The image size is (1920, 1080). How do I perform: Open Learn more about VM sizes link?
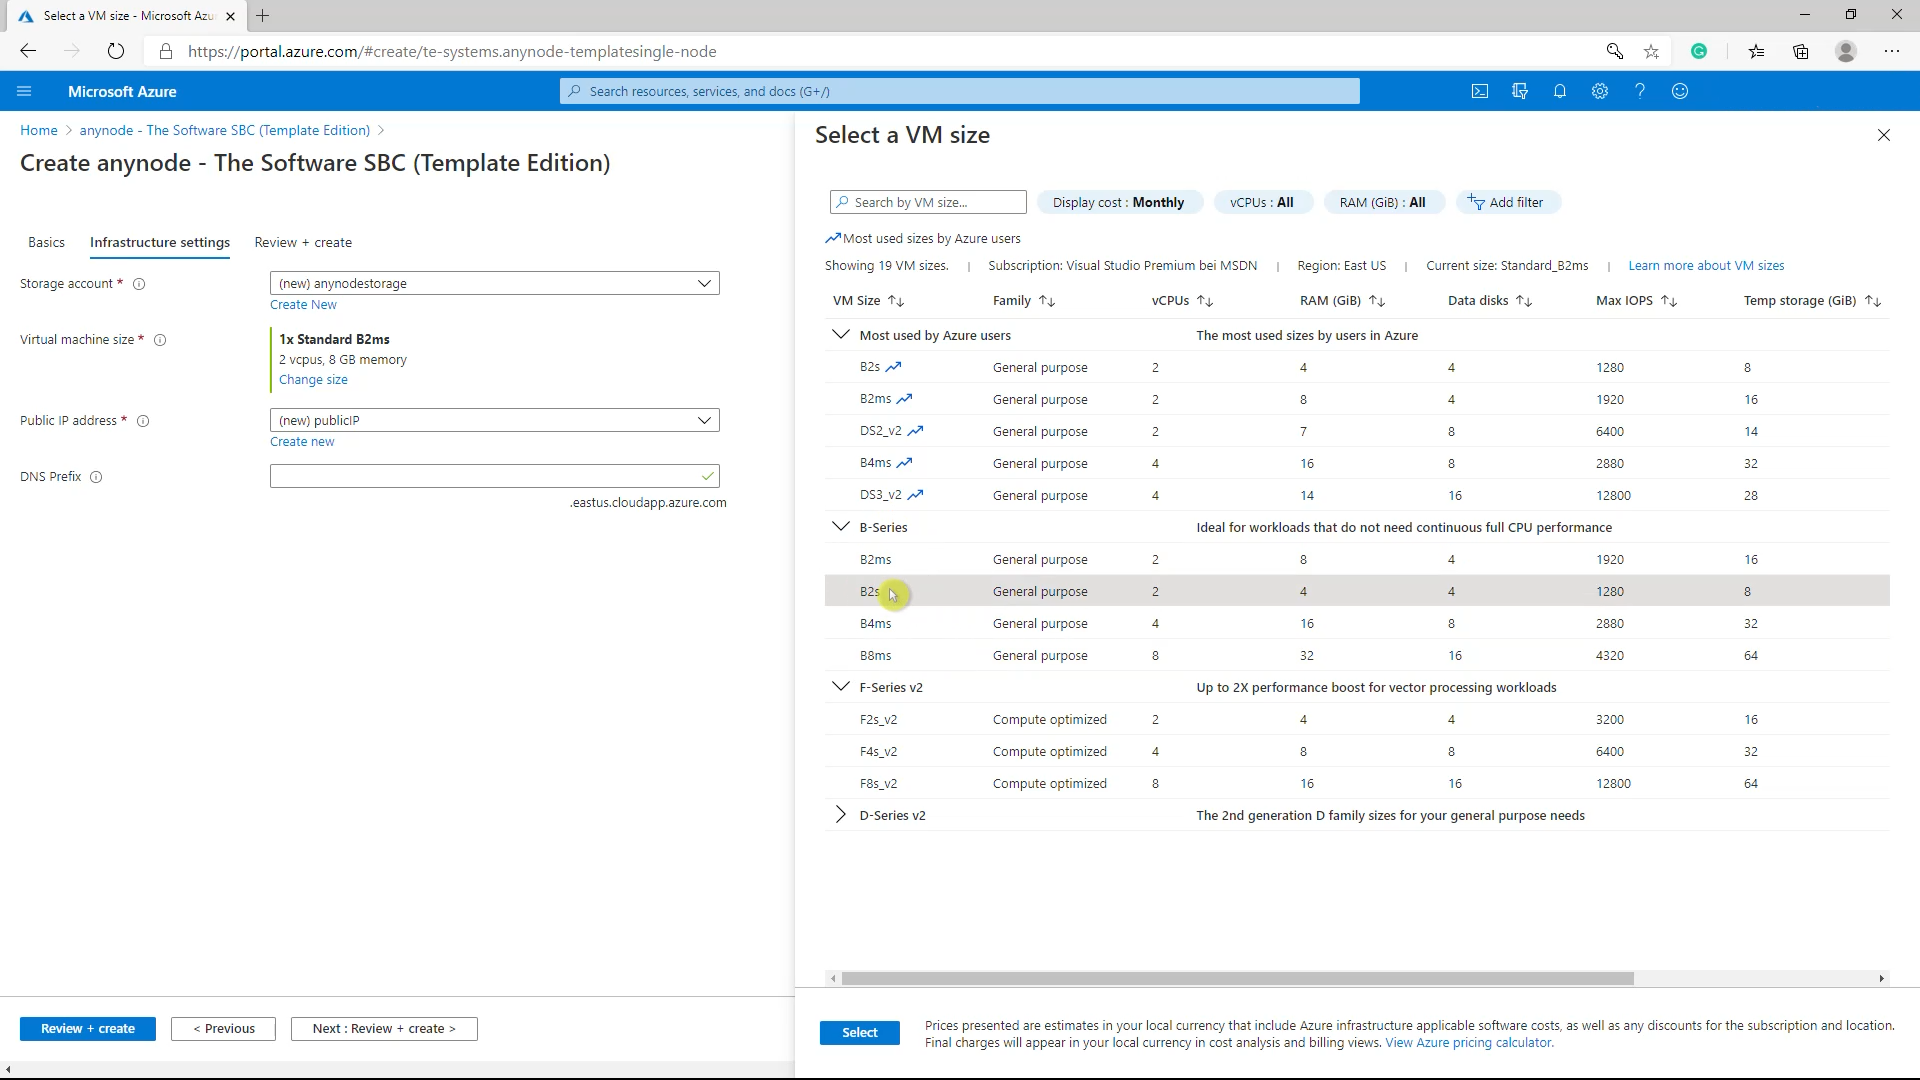coord(1706,266)
